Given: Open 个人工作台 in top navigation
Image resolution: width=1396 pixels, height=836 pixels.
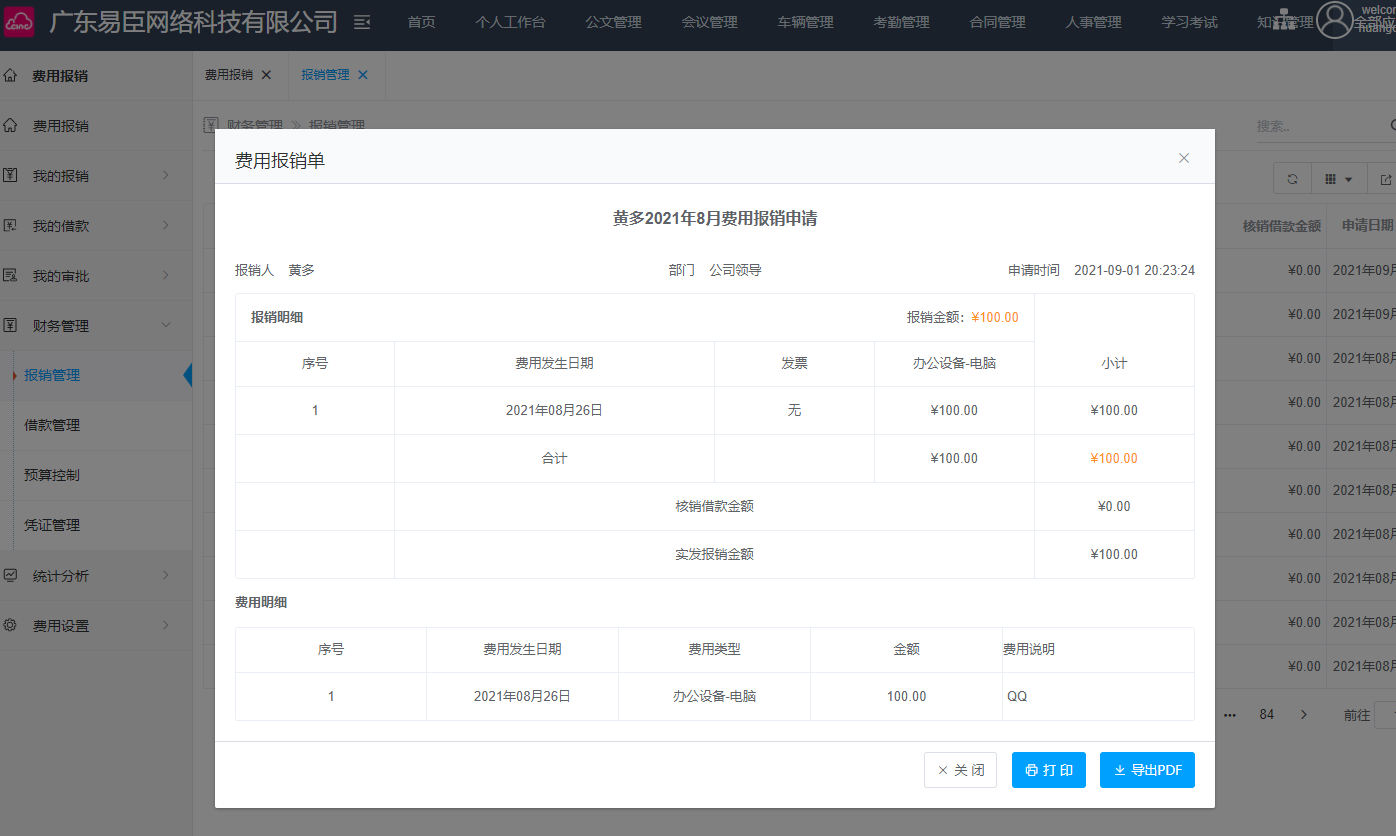Looking at the screenshot, I should pos(511,22).
